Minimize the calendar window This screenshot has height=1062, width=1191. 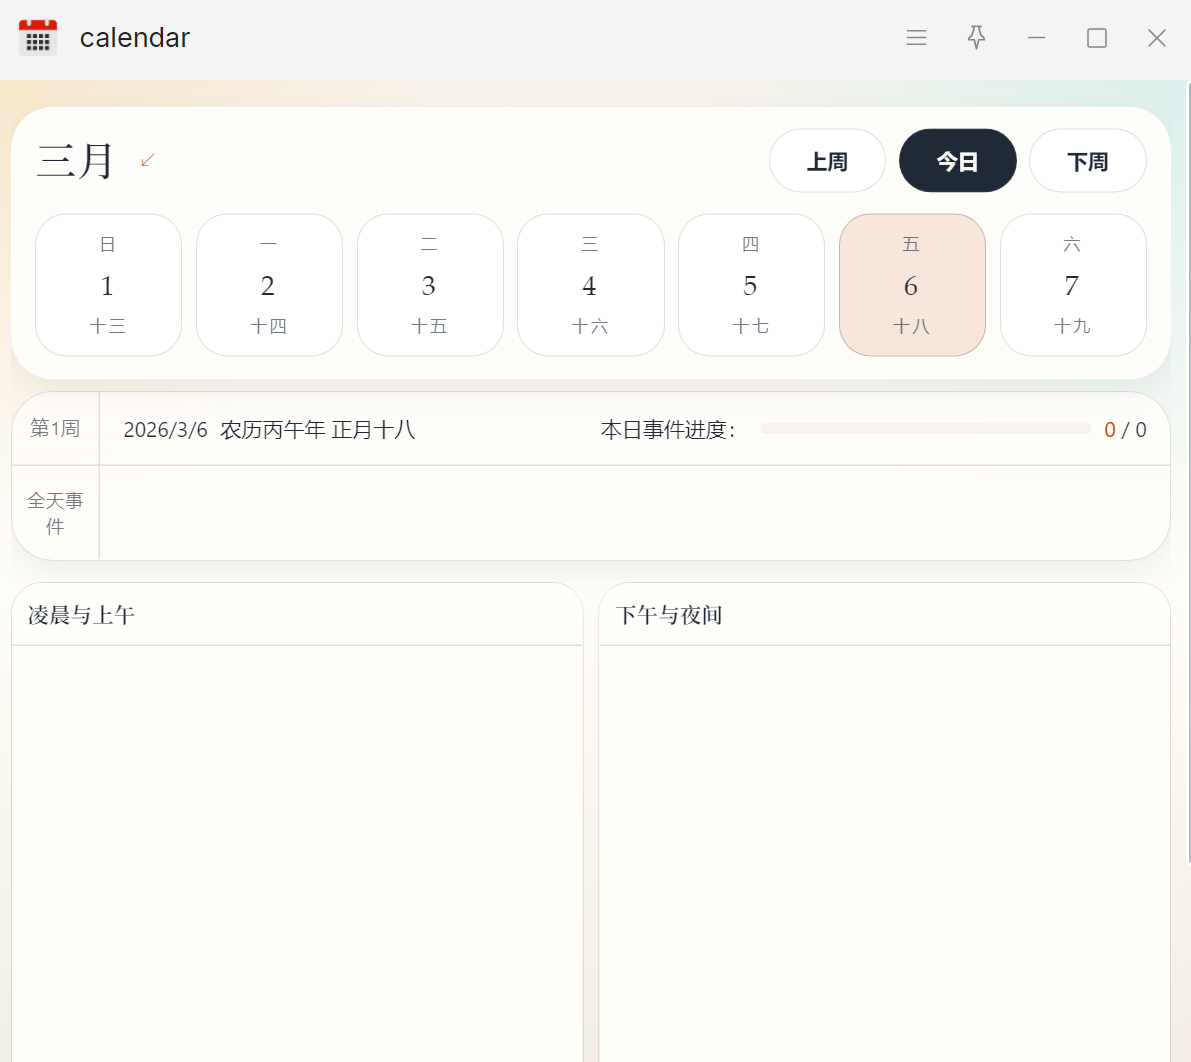point(1036,38)
